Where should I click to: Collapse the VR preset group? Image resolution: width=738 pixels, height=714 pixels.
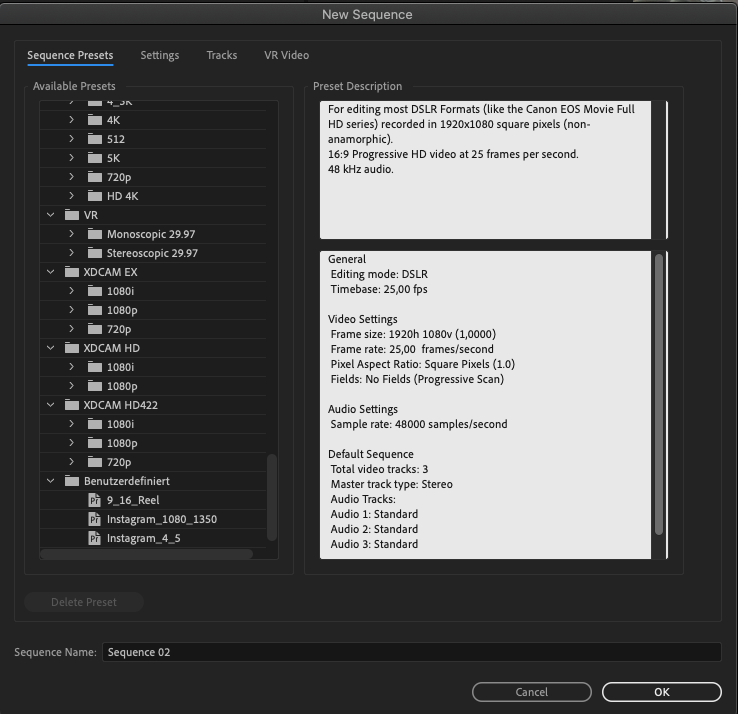[x=51, y=215]
